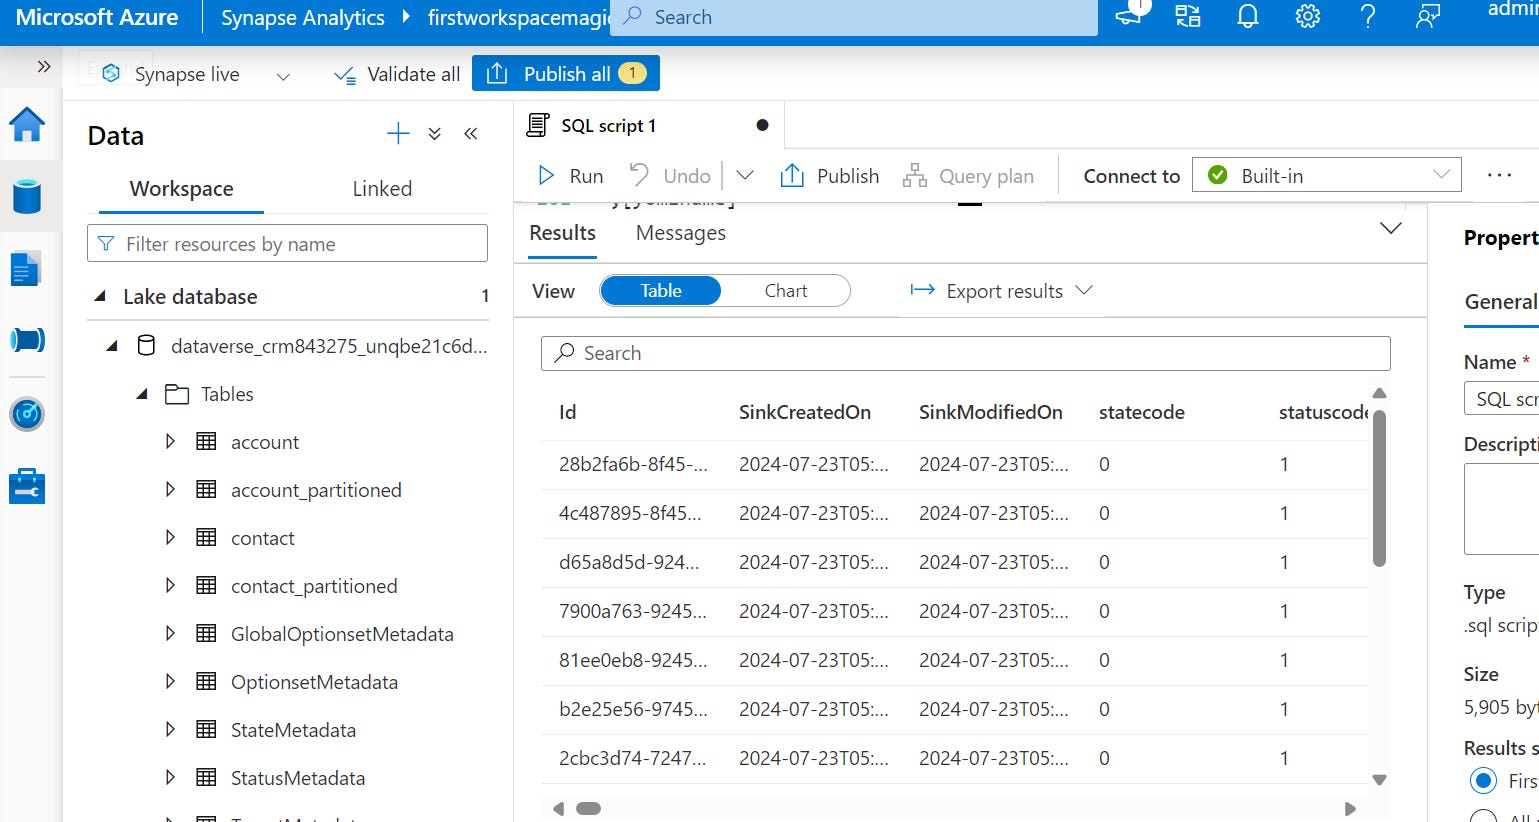
Task: Click the filter resources by name field
Action: coord(287,243)
